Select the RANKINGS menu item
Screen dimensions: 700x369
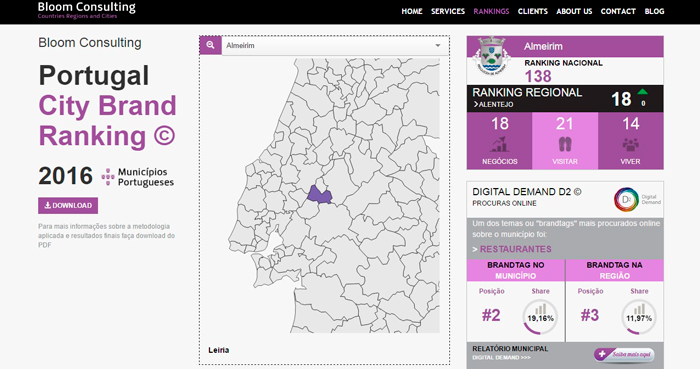tap(491, 11)
